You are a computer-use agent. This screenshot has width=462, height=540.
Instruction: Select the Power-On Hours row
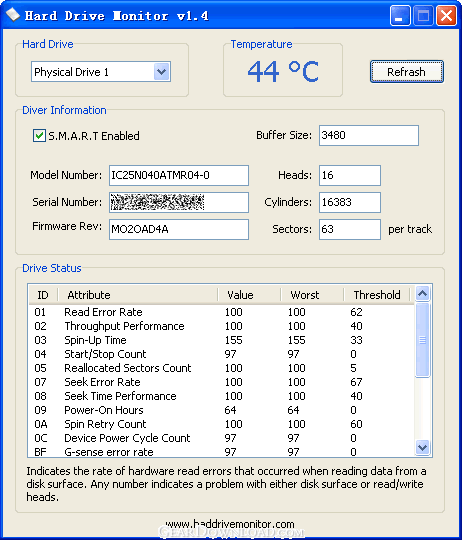point(221,410)
